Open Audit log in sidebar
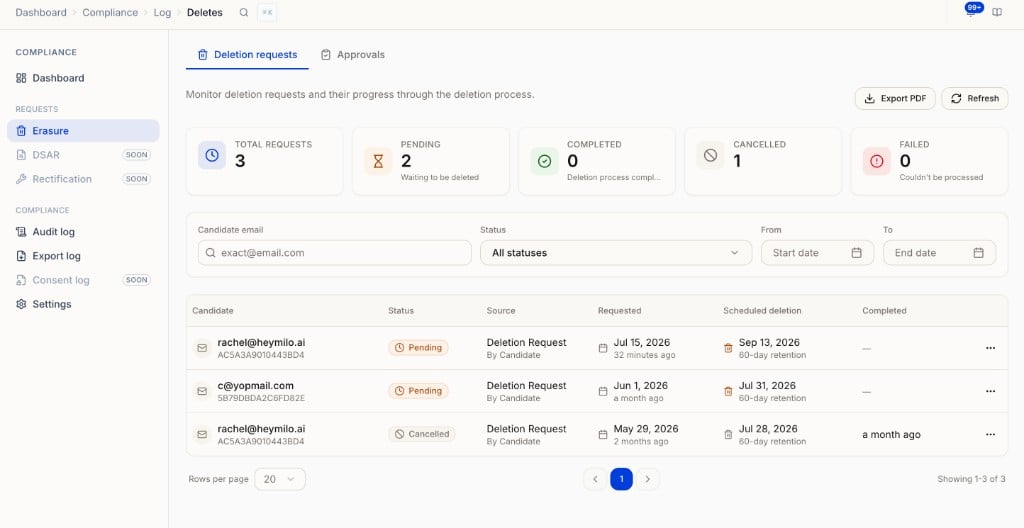 pos(83,232)
